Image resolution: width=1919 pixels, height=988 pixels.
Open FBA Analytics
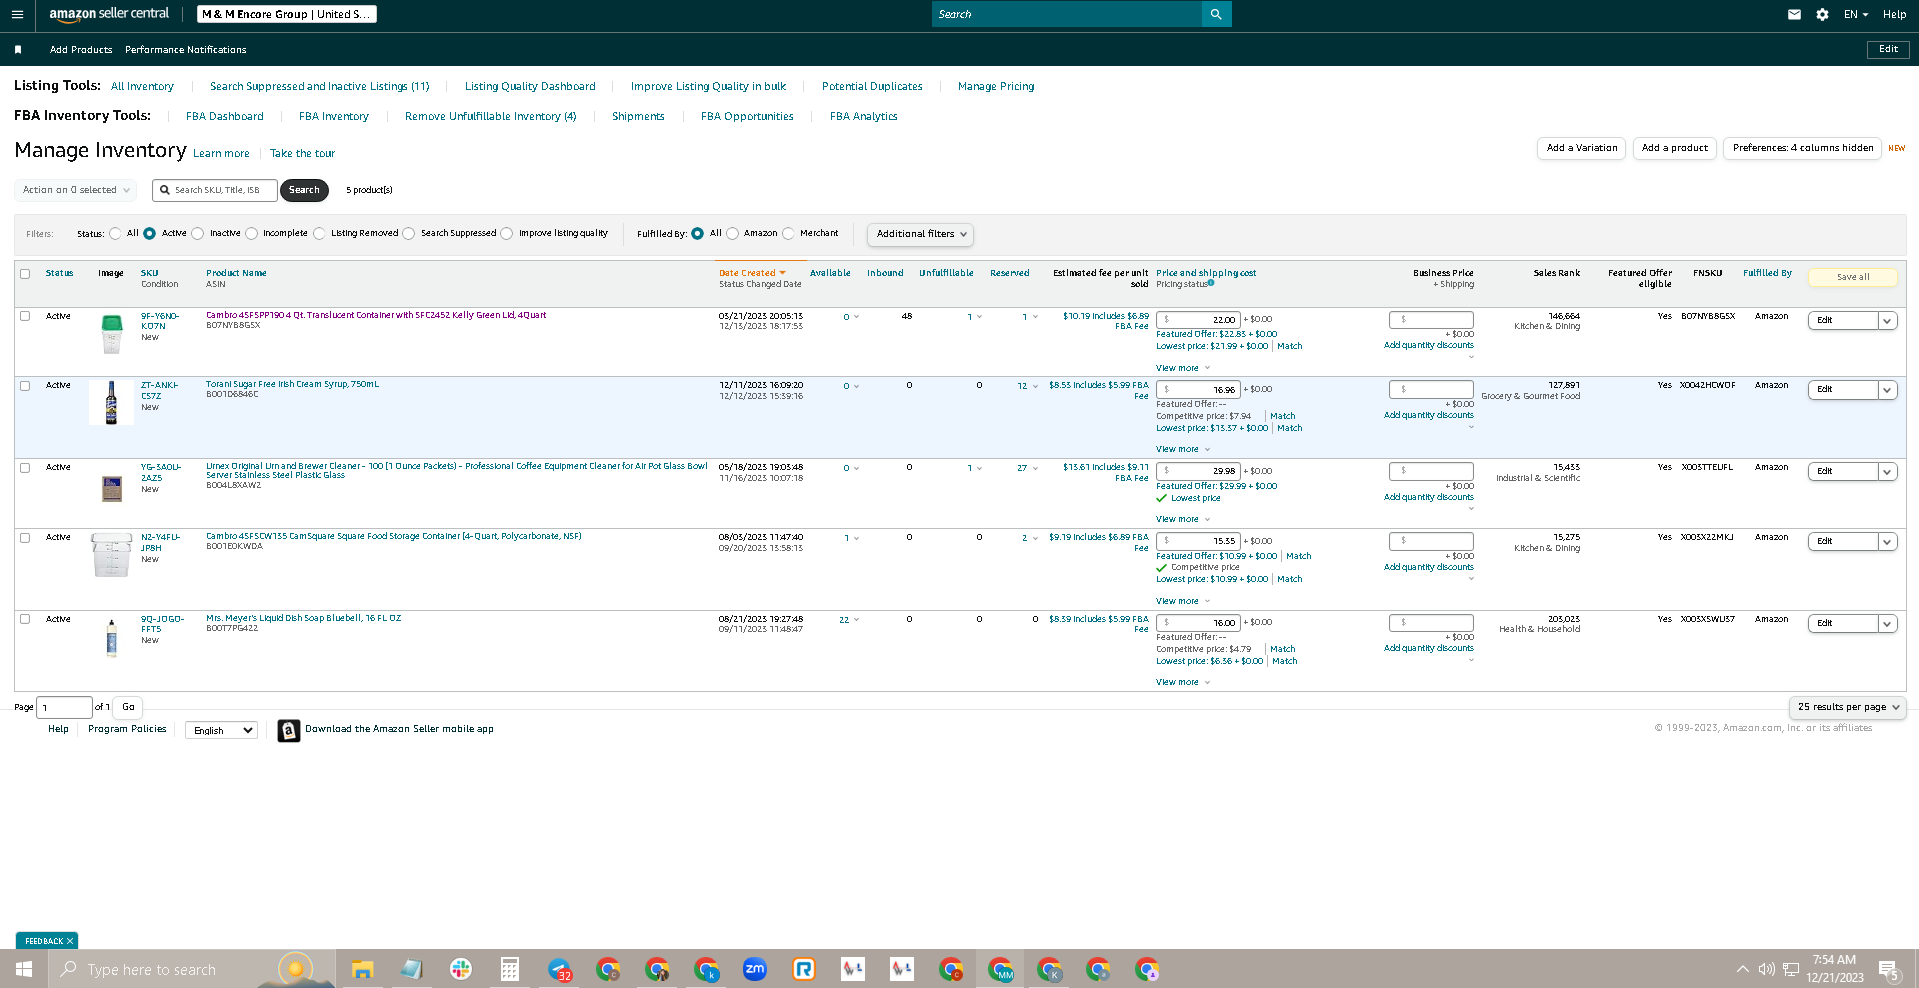click(864, 116)
